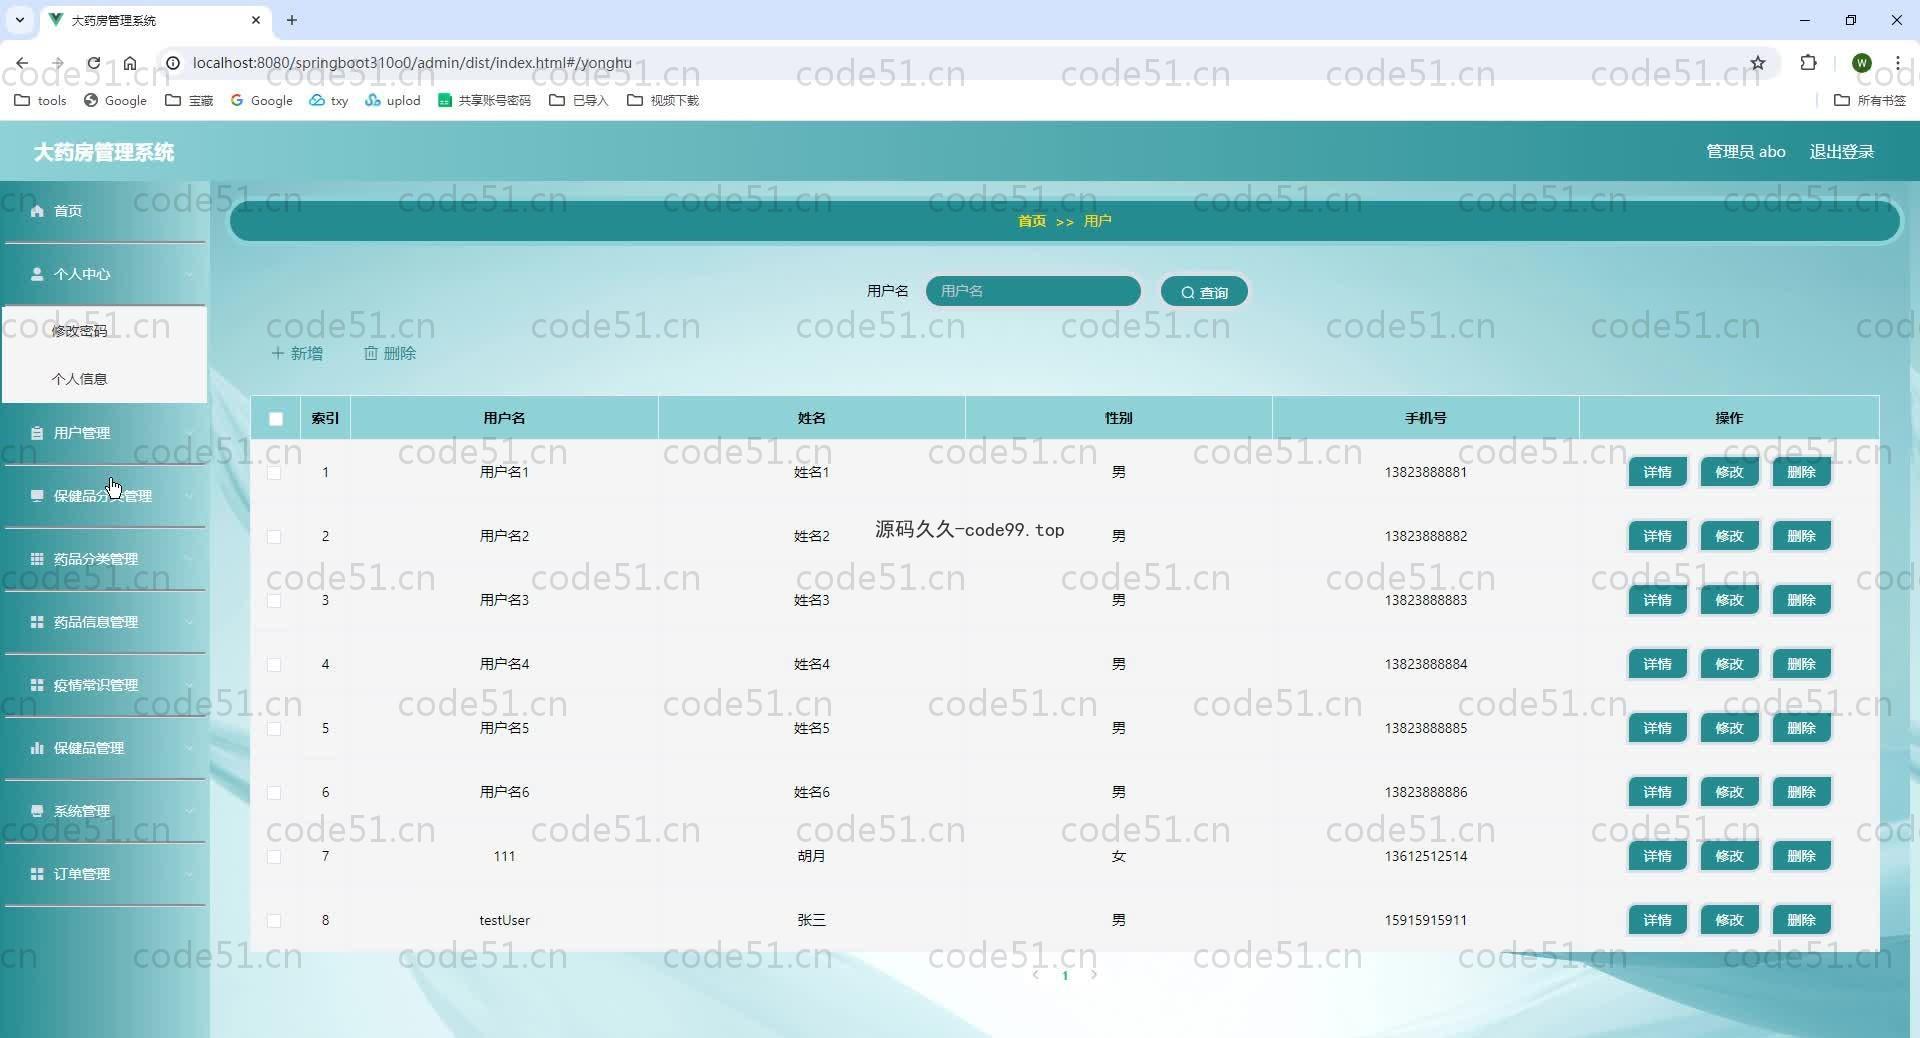Go to next page in table pagination
Viewport: 1920px width, 1038px height.
(1094, 975)
